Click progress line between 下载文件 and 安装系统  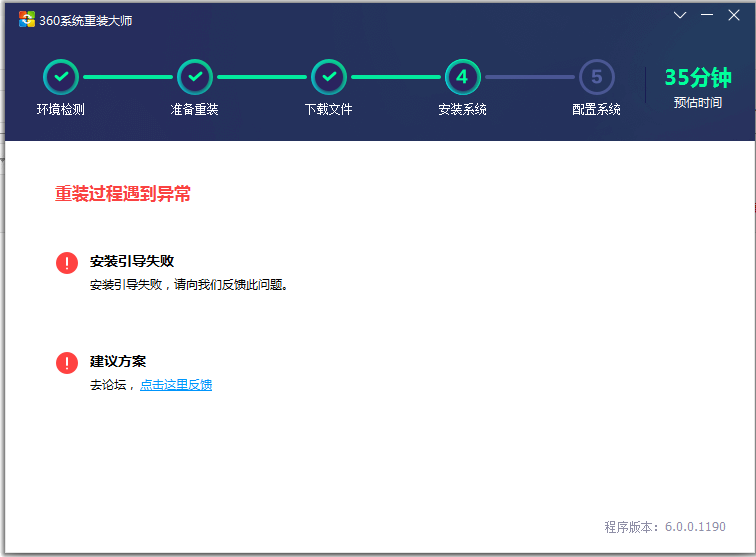pyautogui.click(x=396, y=77)
